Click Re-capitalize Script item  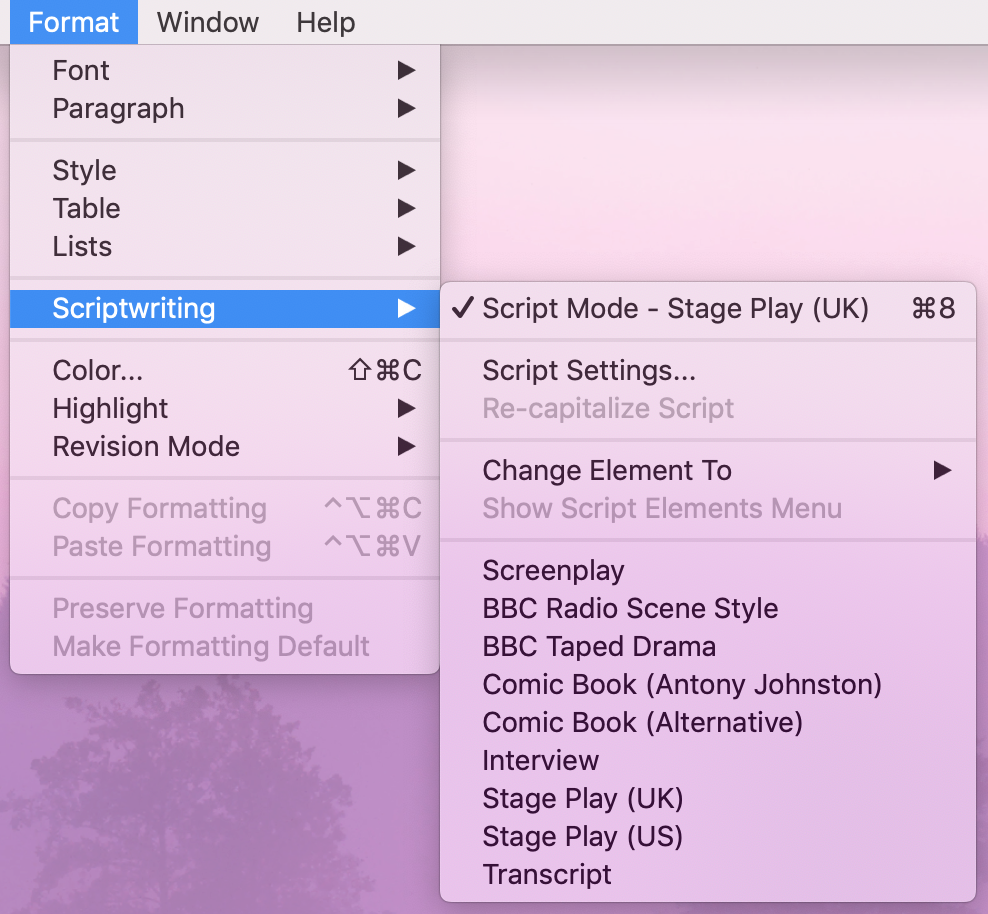pyautogui.click(x=708, y=408)
